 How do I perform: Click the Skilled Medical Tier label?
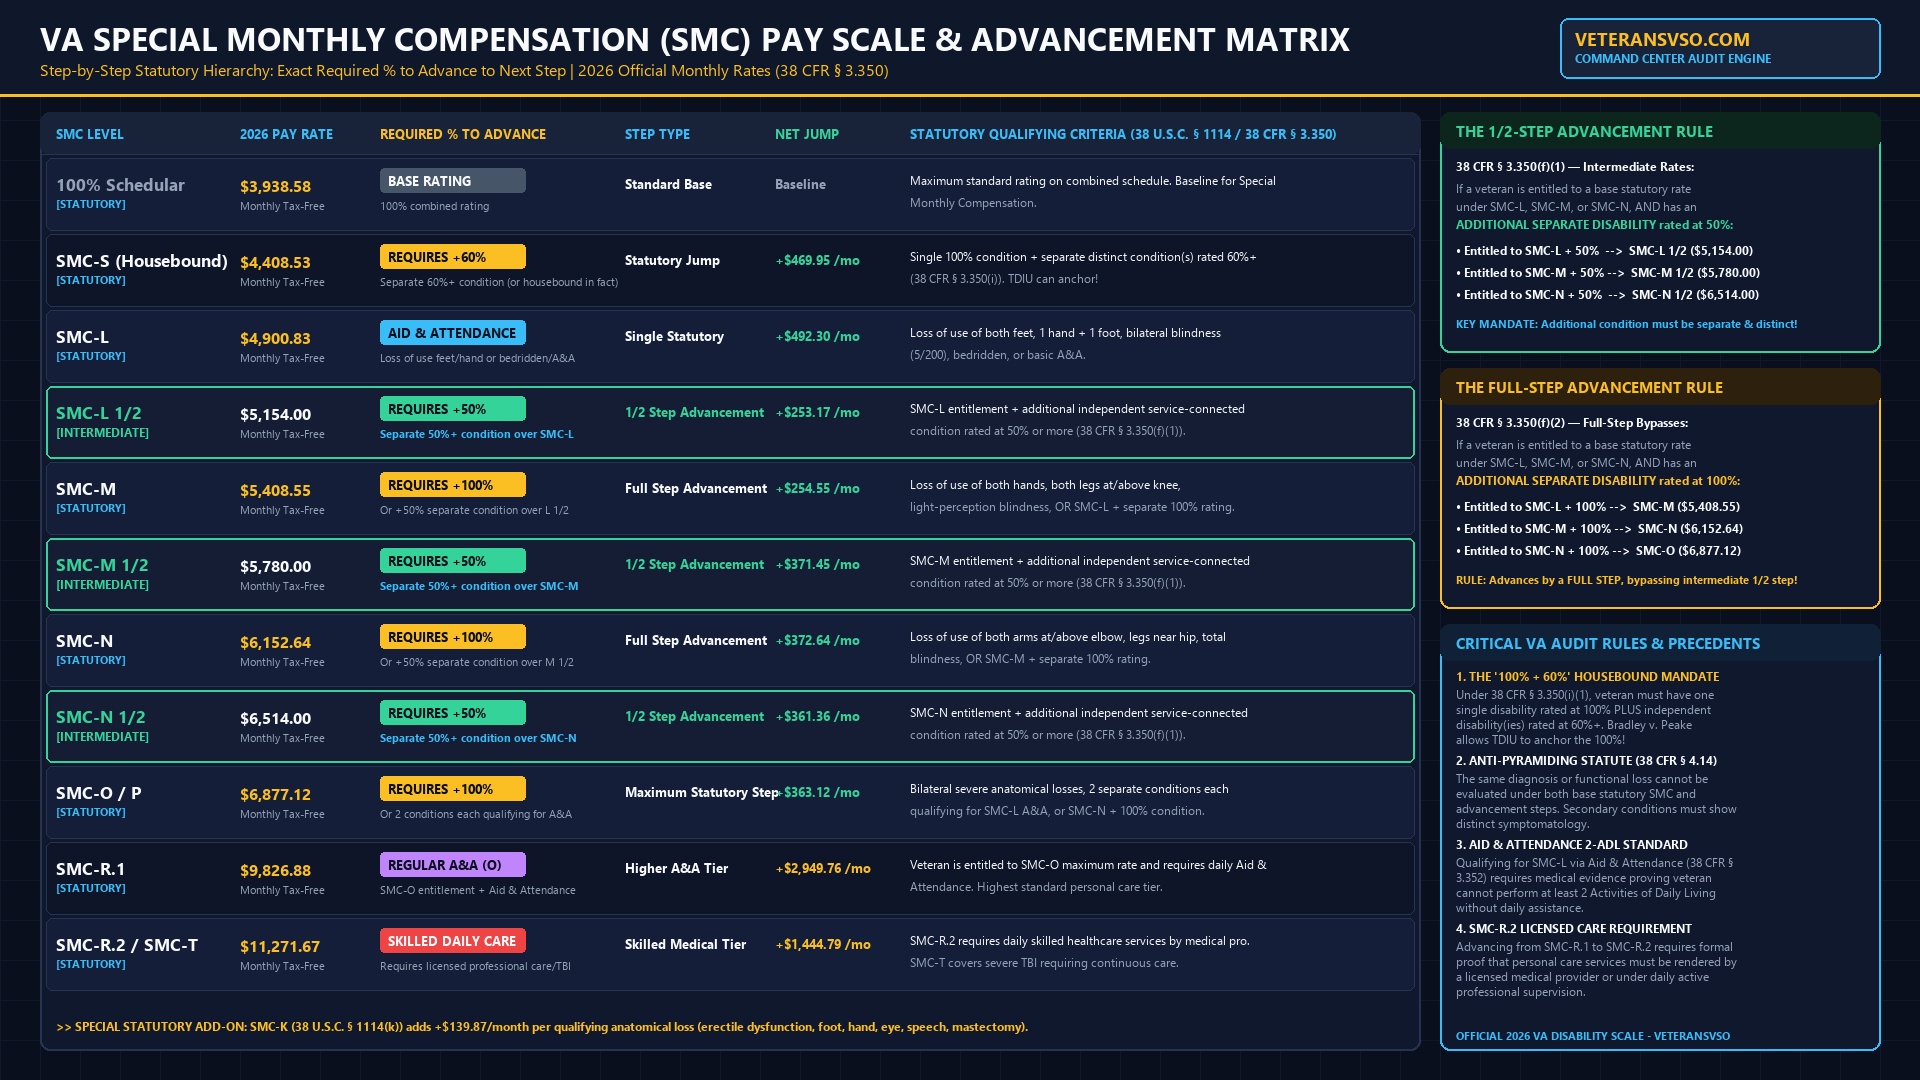point(685,944)
